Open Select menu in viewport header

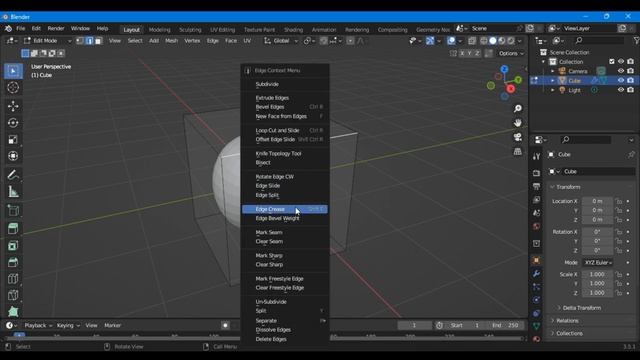click(135, 41)
